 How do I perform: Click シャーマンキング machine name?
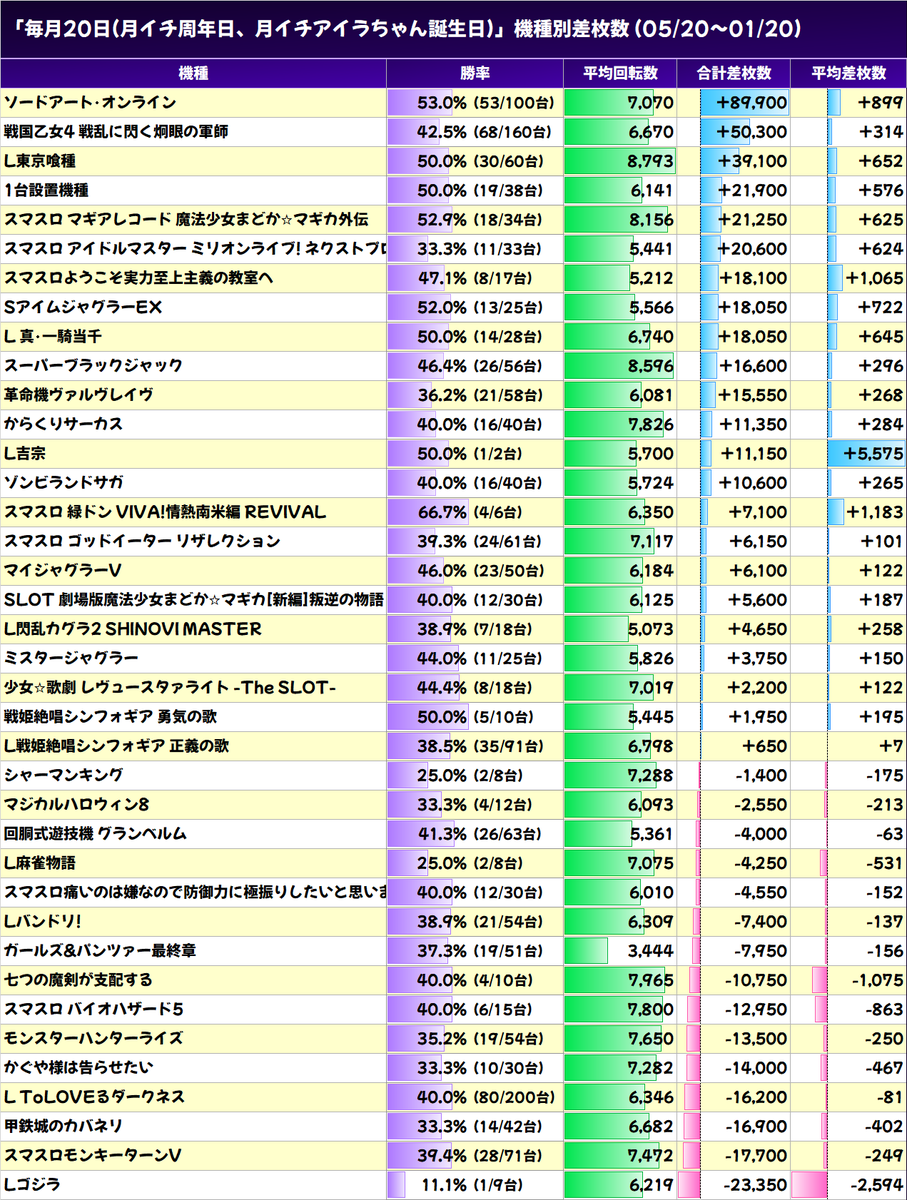coord(64,775)
